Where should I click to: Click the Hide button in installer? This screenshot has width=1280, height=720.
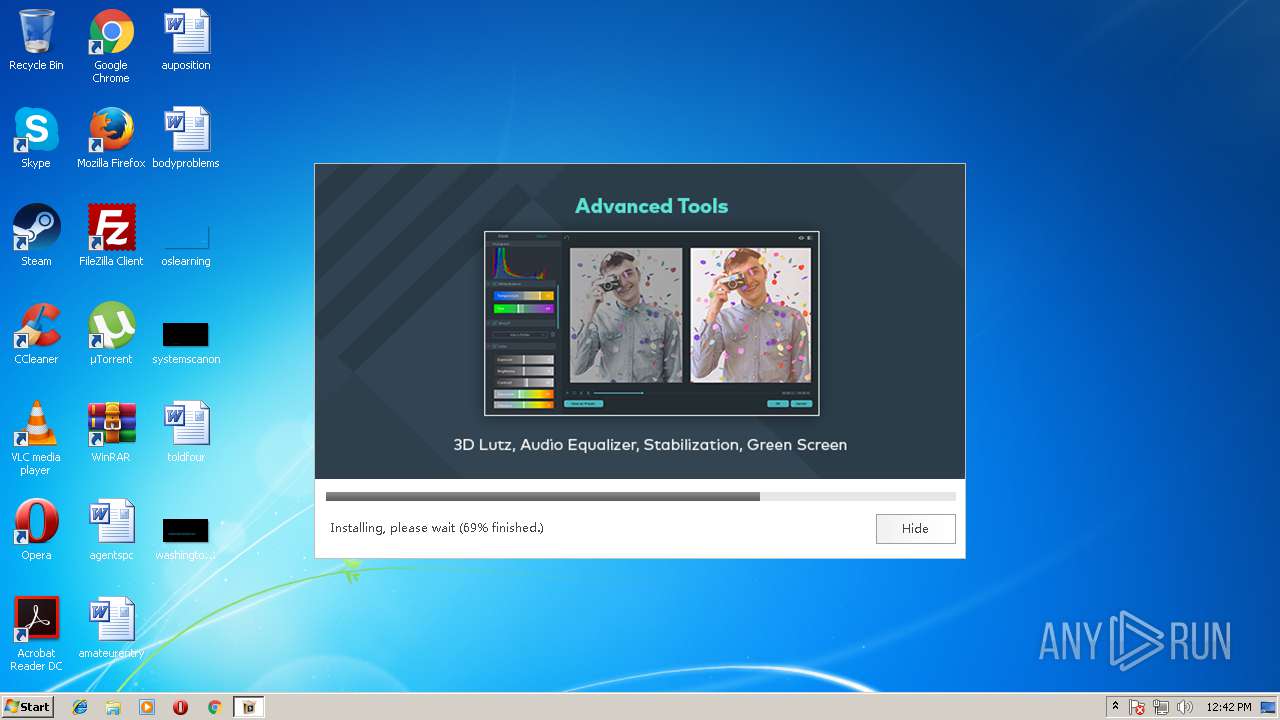[915, 528]
